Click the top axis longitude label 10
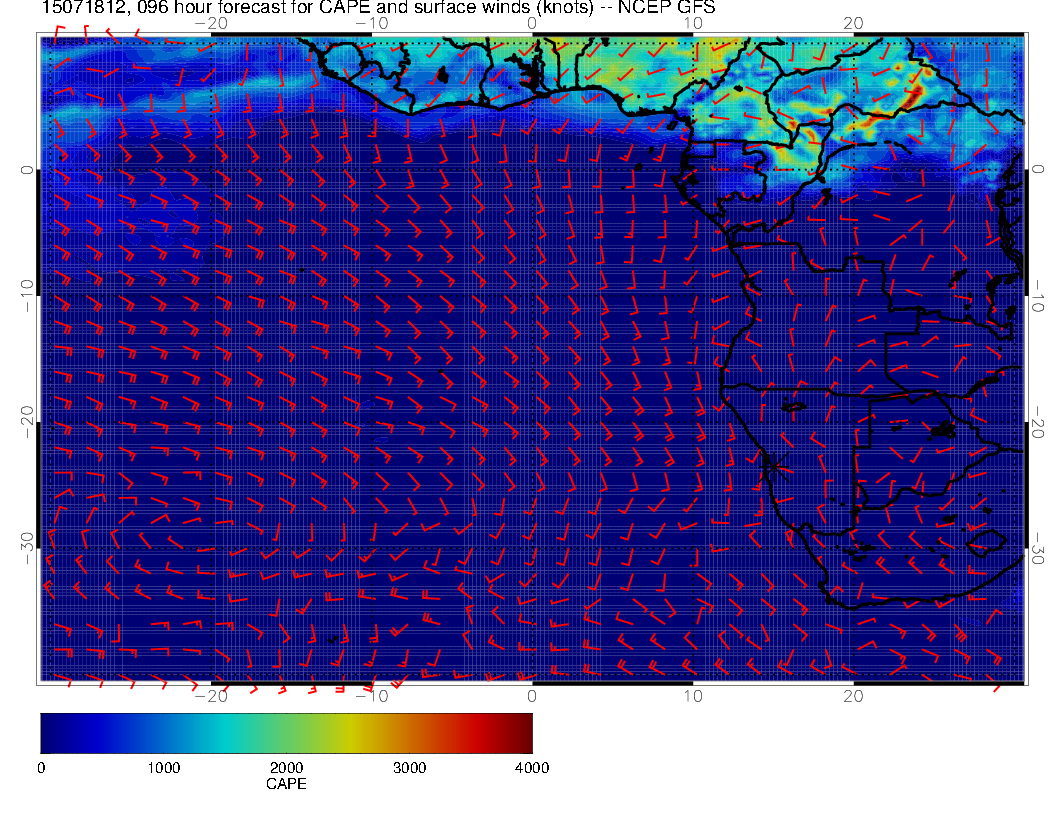 pos(692,23)
